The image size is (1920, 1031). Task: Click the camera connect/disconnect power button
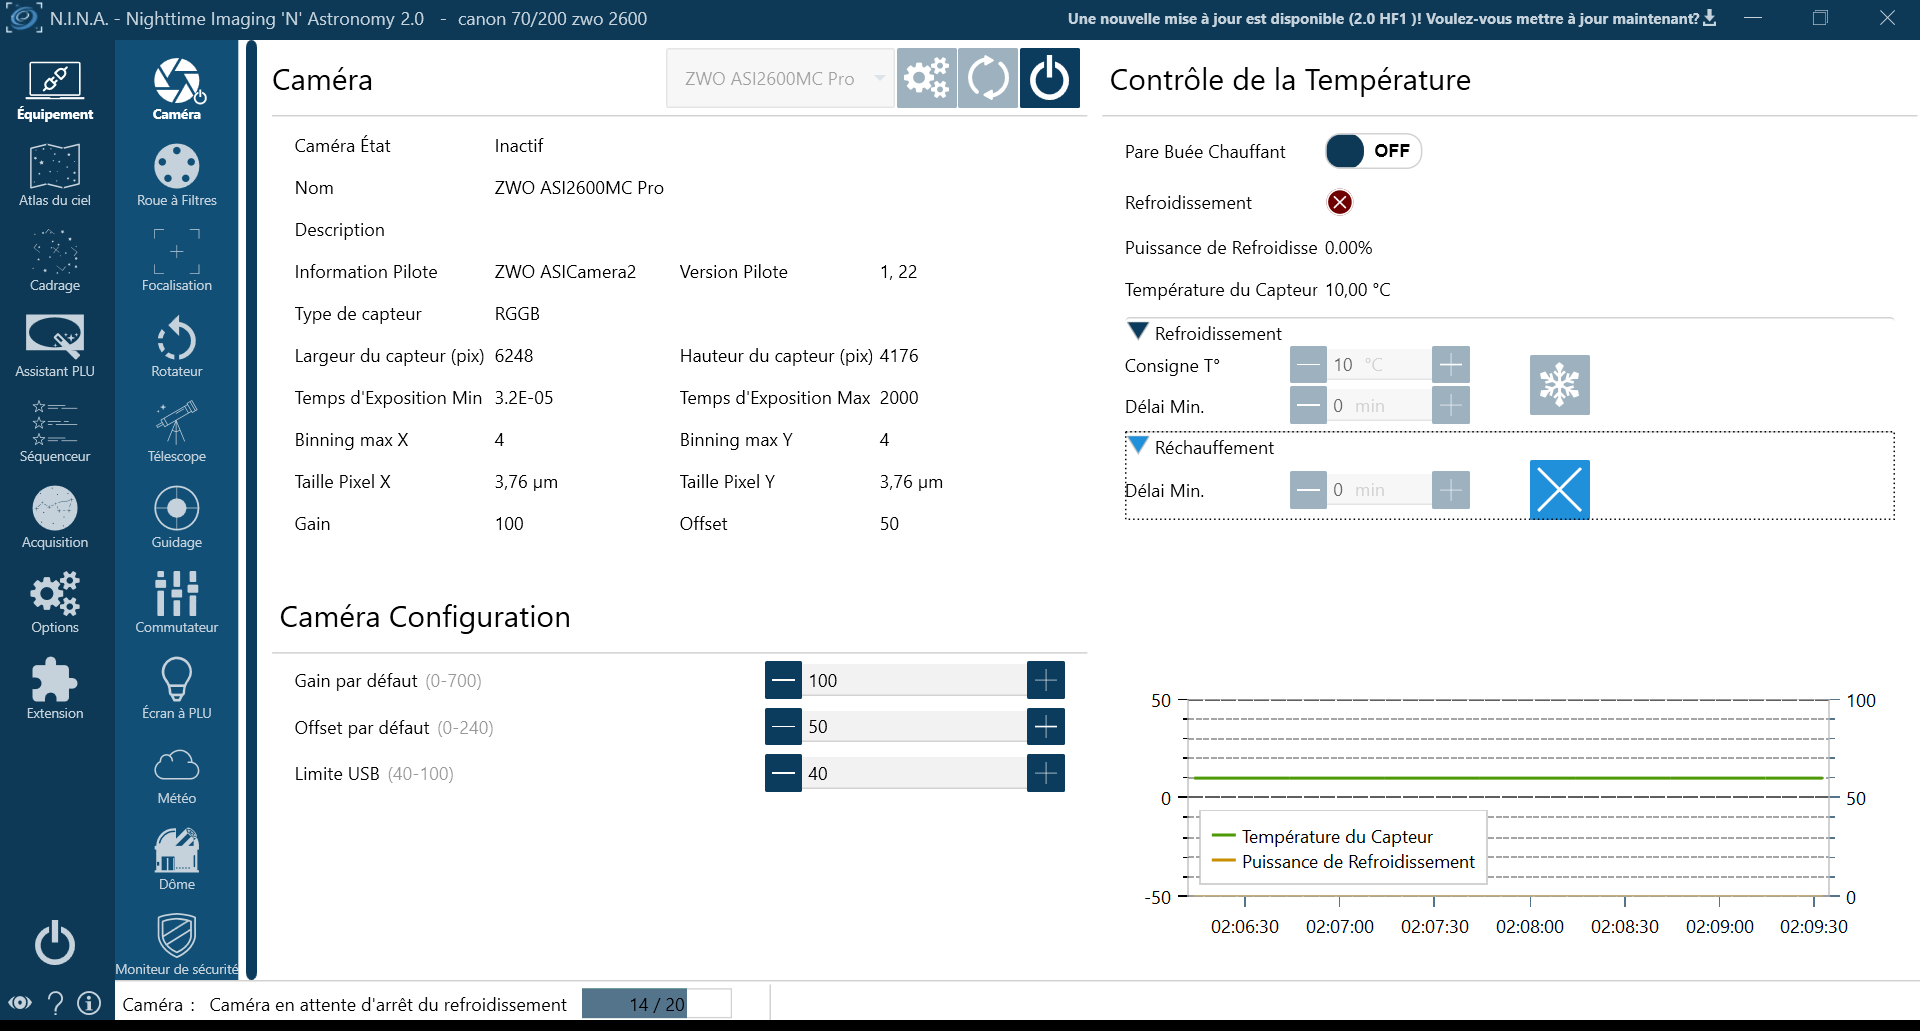pyautogui.click(x=1049, y=78)
